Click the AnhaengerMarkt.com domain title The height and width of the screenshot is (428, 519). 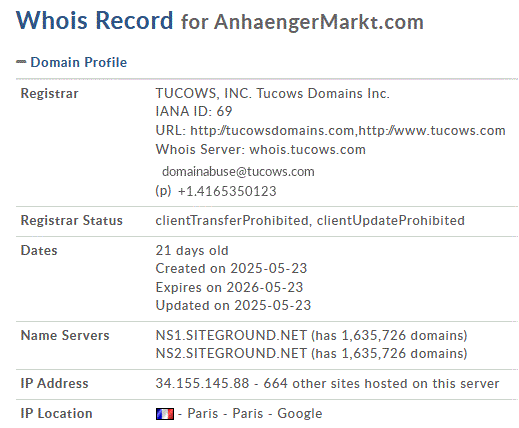click(319, 22)
